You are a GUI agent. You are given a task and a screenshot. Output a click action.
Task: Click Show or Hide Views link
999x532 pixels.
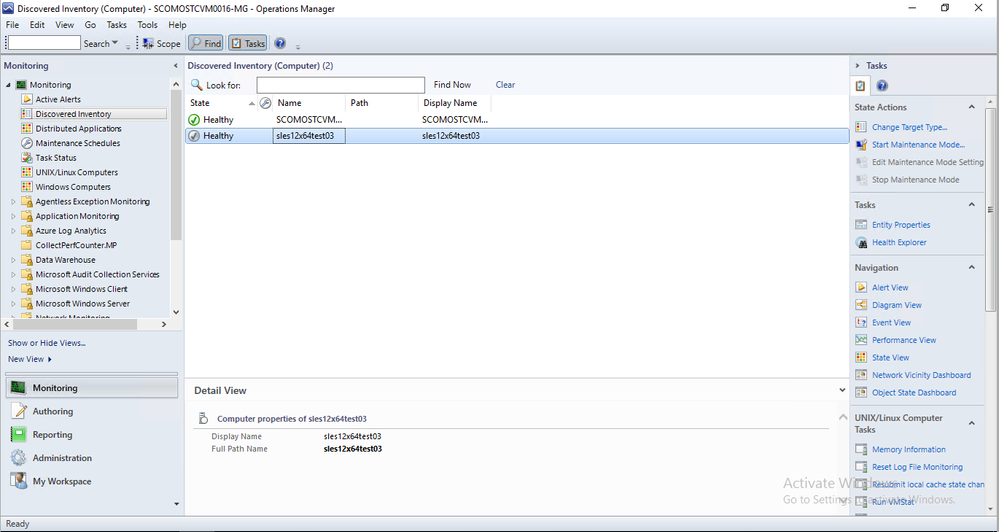pos(47,343)
